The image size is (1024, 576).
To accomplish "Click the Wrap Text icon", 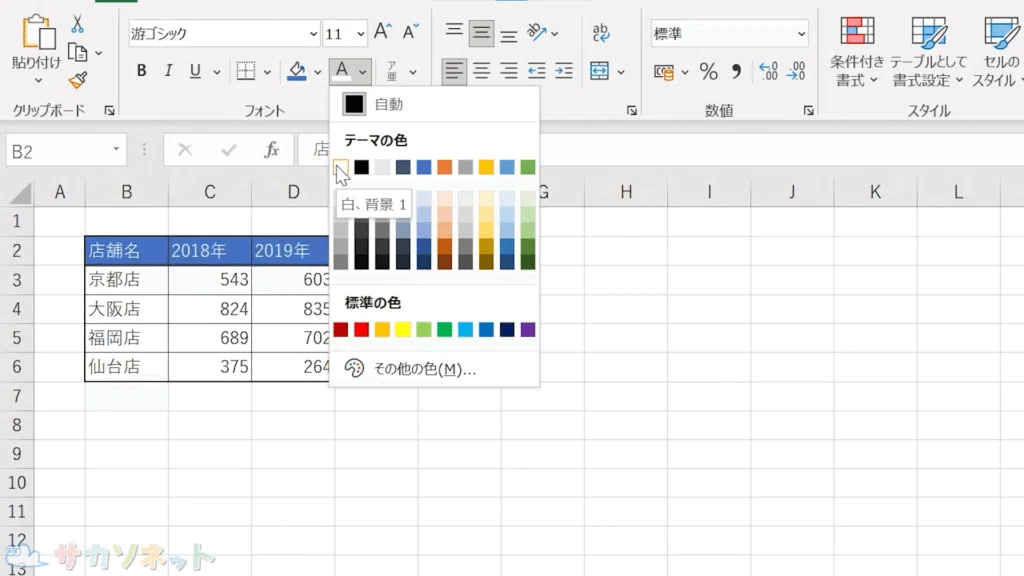I will click(600, 32).
